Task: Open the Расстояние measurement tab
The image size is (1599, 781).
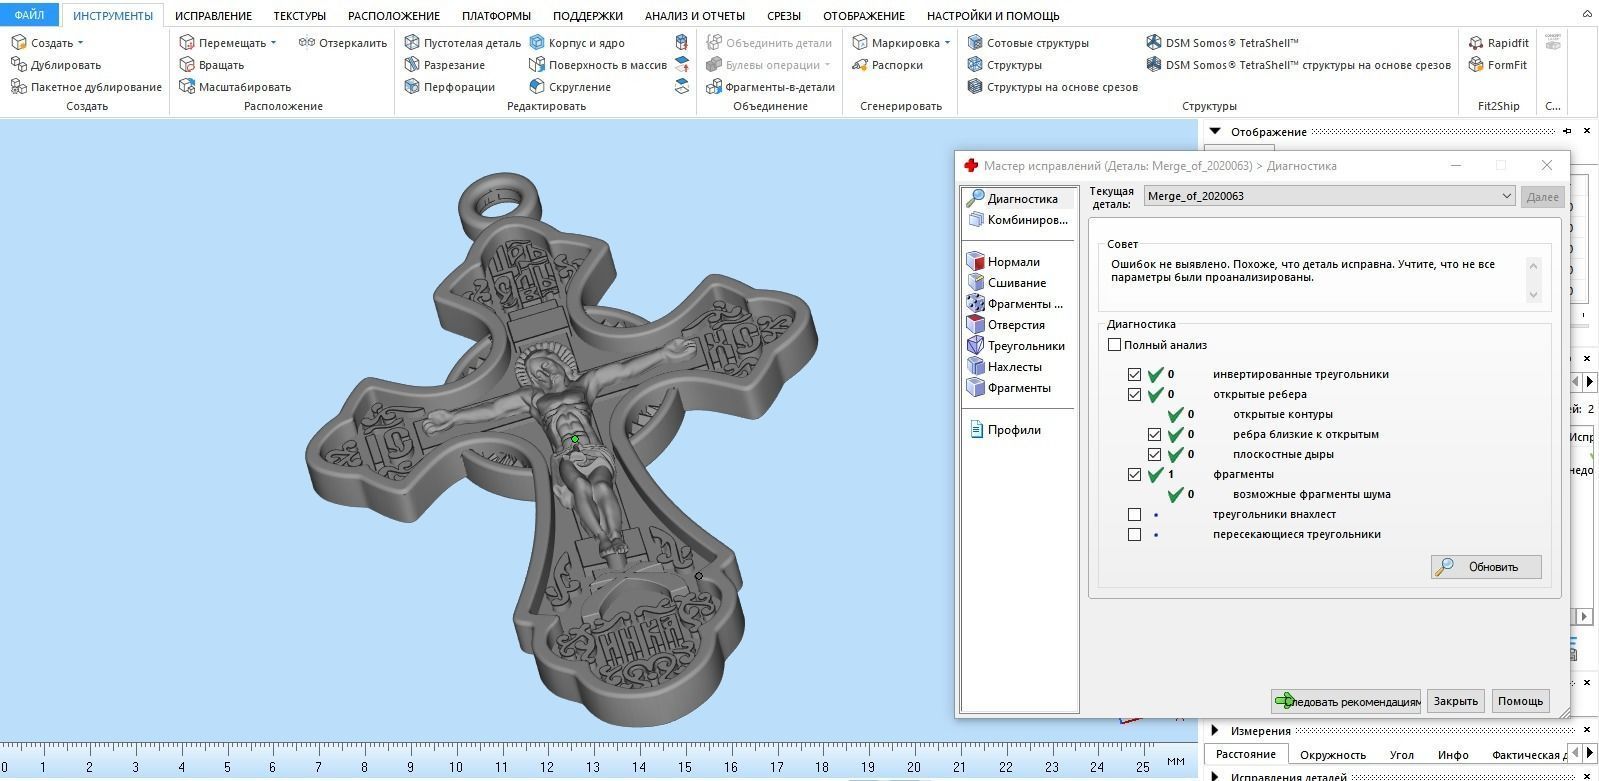Action: tap(1245, 754)
